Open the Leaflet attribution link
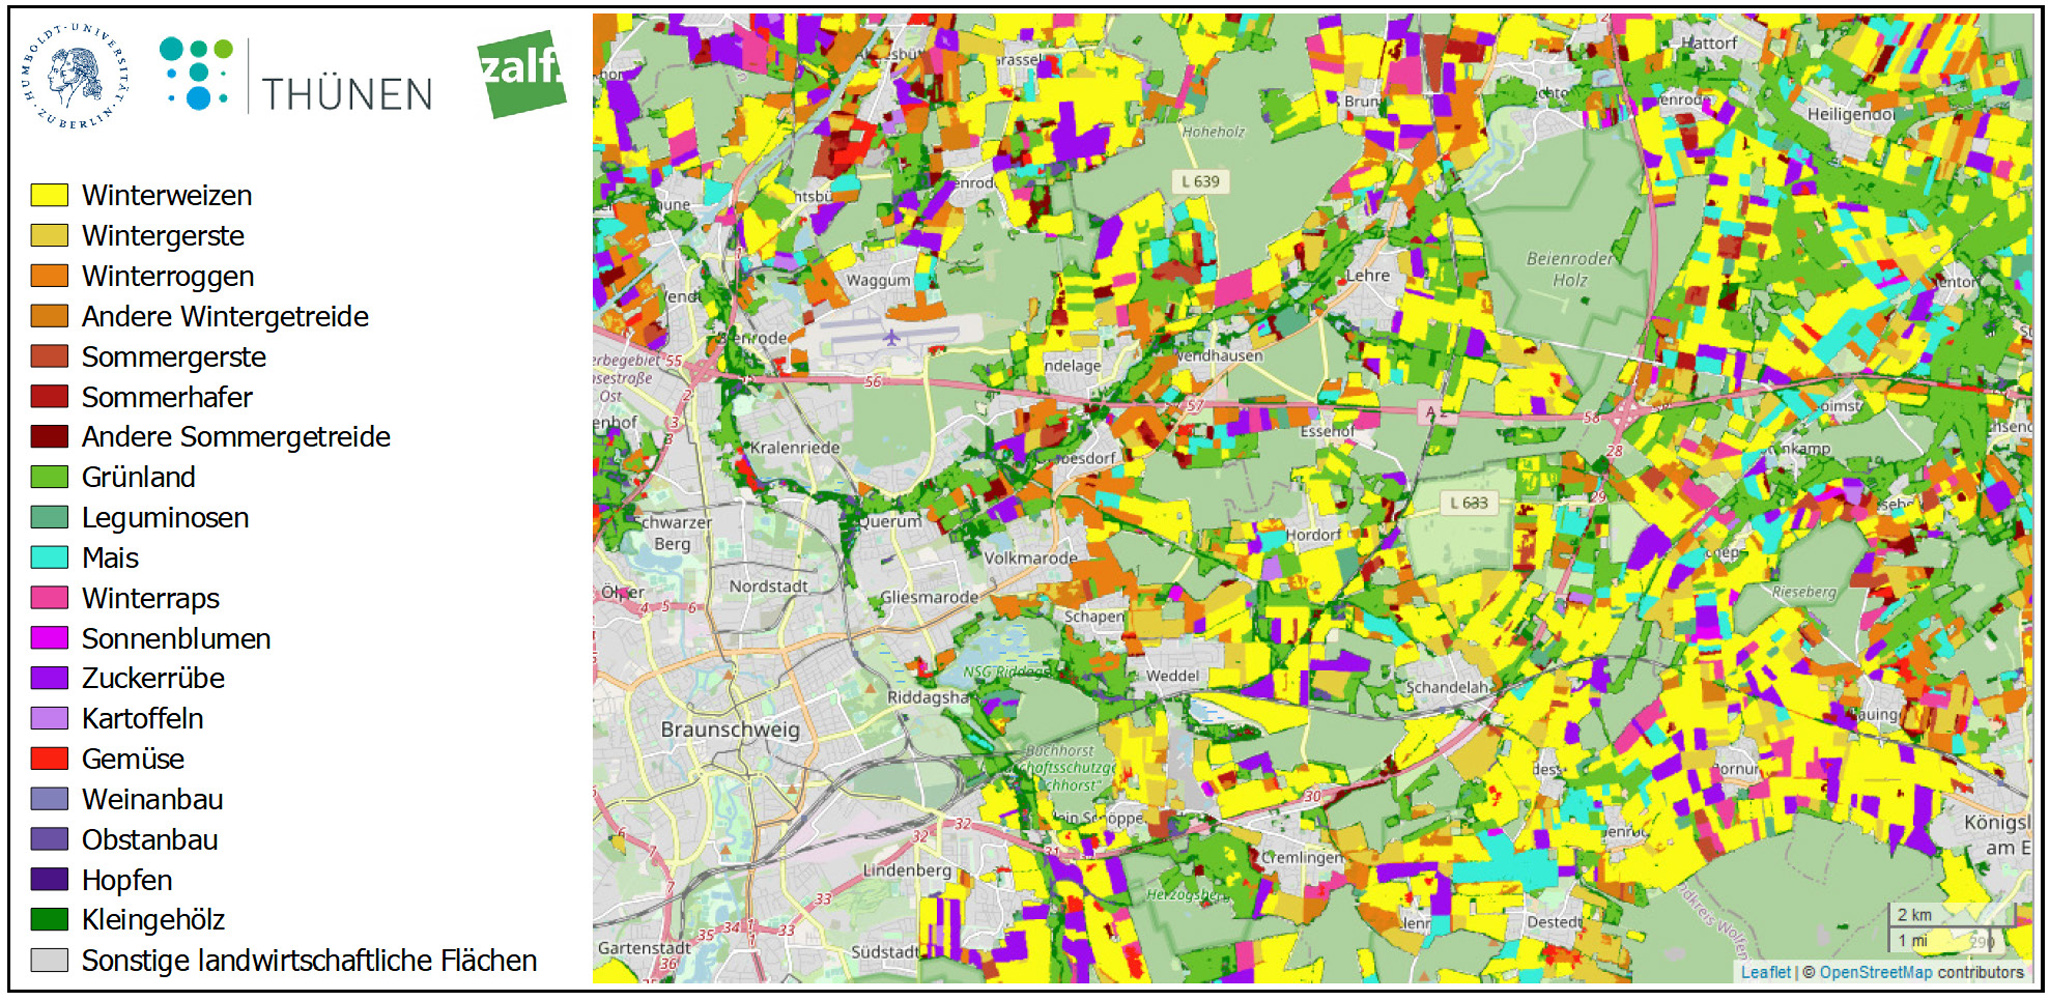Image resolution: width=2049 pixels, height=1001 pixels. [x=1765, y=971]
